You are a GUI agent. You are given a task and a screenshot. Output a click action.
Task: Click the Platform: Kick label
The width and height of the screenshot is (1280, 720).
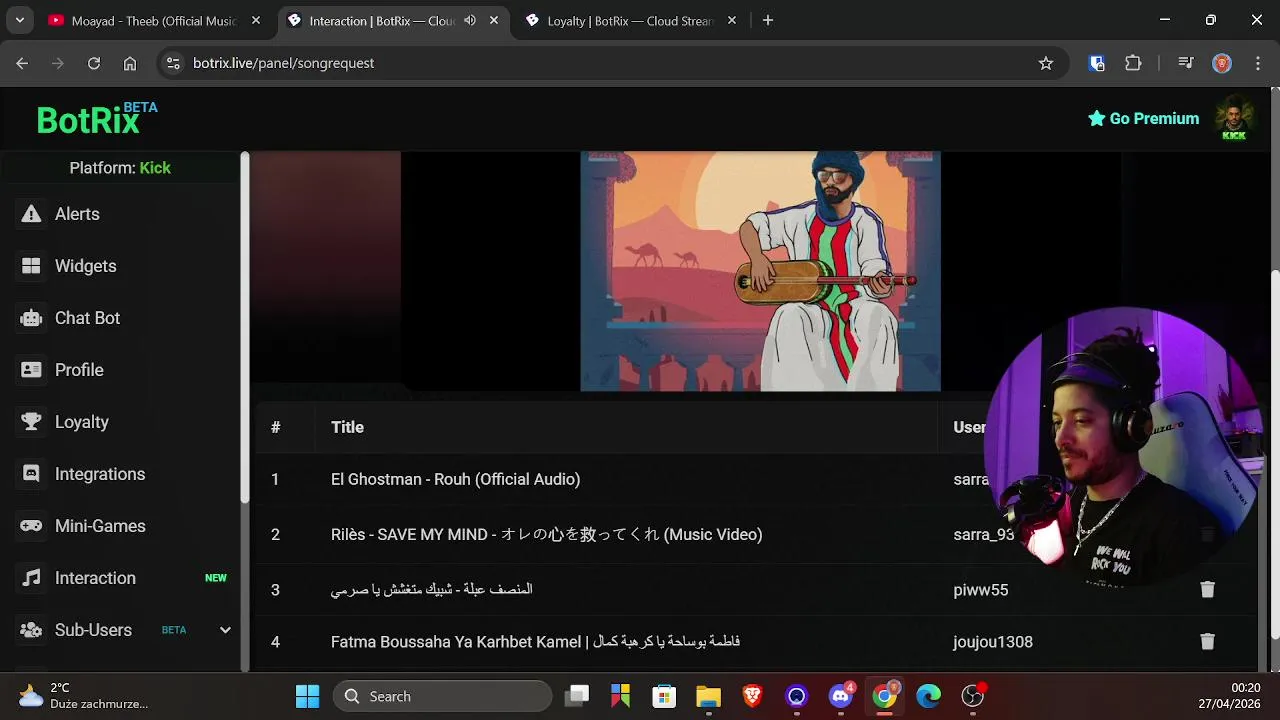pyautogui.click(x=120, y=168)
